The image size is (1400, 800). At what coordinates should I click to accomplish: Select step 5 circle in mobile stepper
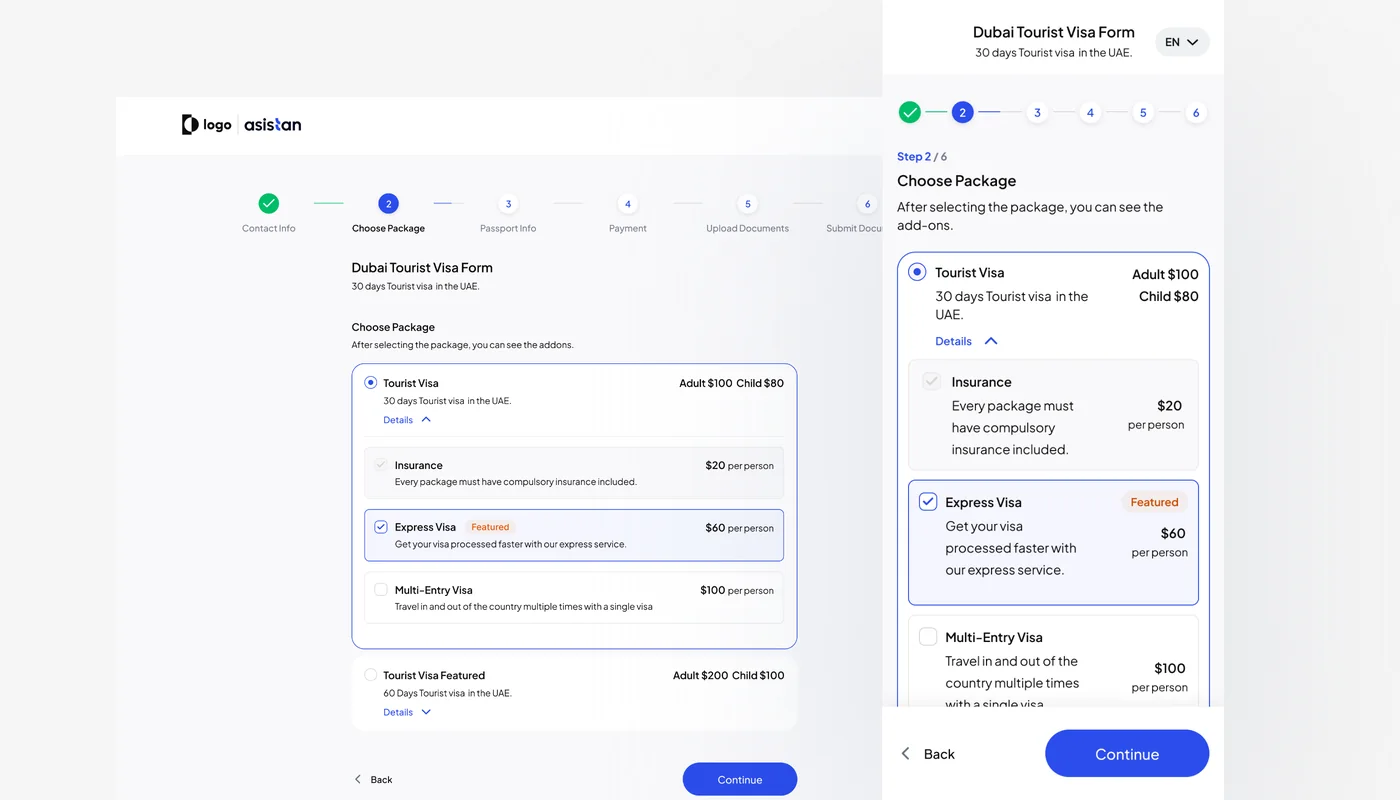(x=1143, y=113)
